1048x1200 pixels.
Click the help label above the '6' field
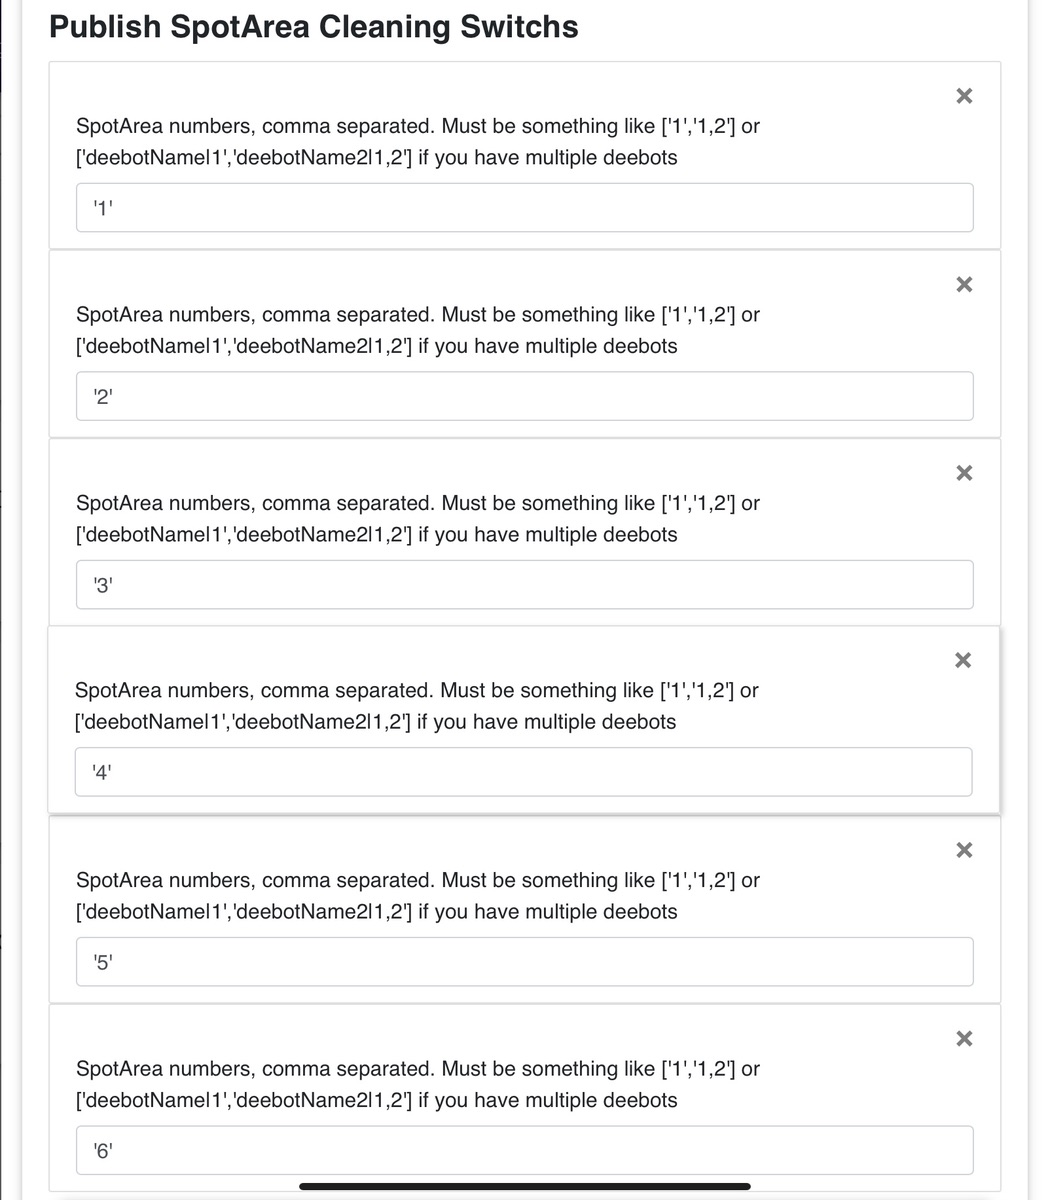tap(417, 1084)
